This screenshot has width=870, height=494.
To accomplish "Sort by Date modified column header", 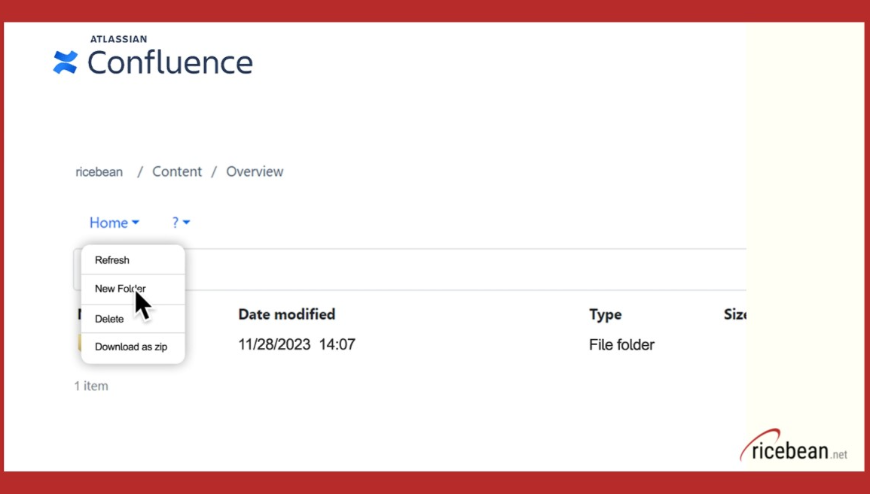I will coord(286,315).
